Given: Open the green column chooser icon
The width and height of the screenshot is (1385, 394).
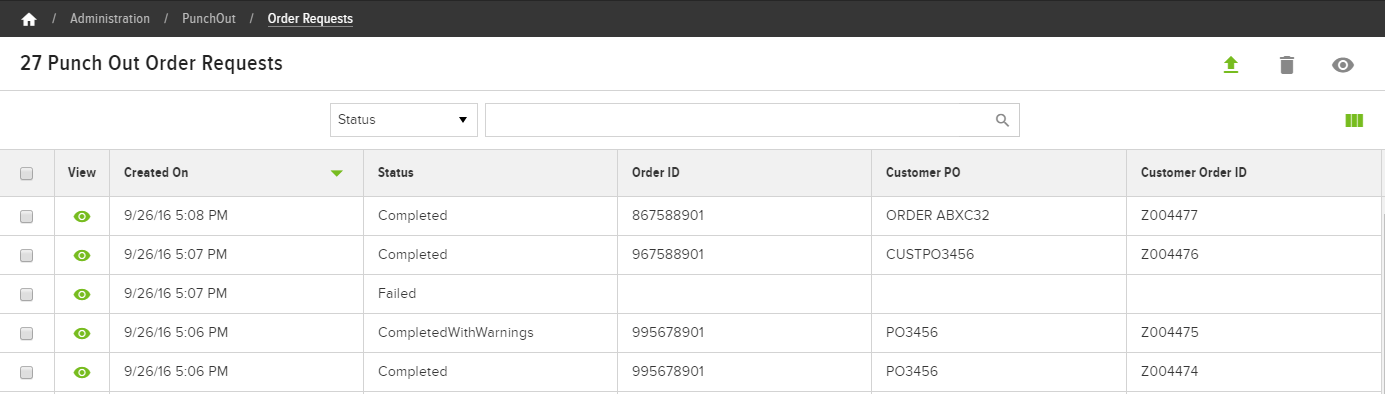Looking at the screenshot, I should (1355, 121).
